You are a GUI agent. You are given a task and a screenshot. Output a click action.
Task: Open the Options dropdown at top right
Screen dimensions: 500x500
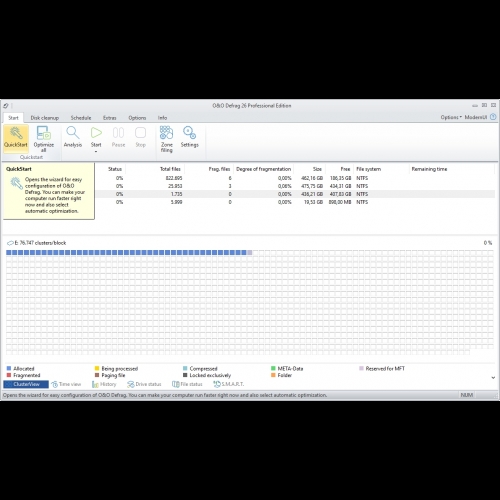[451, 117]
